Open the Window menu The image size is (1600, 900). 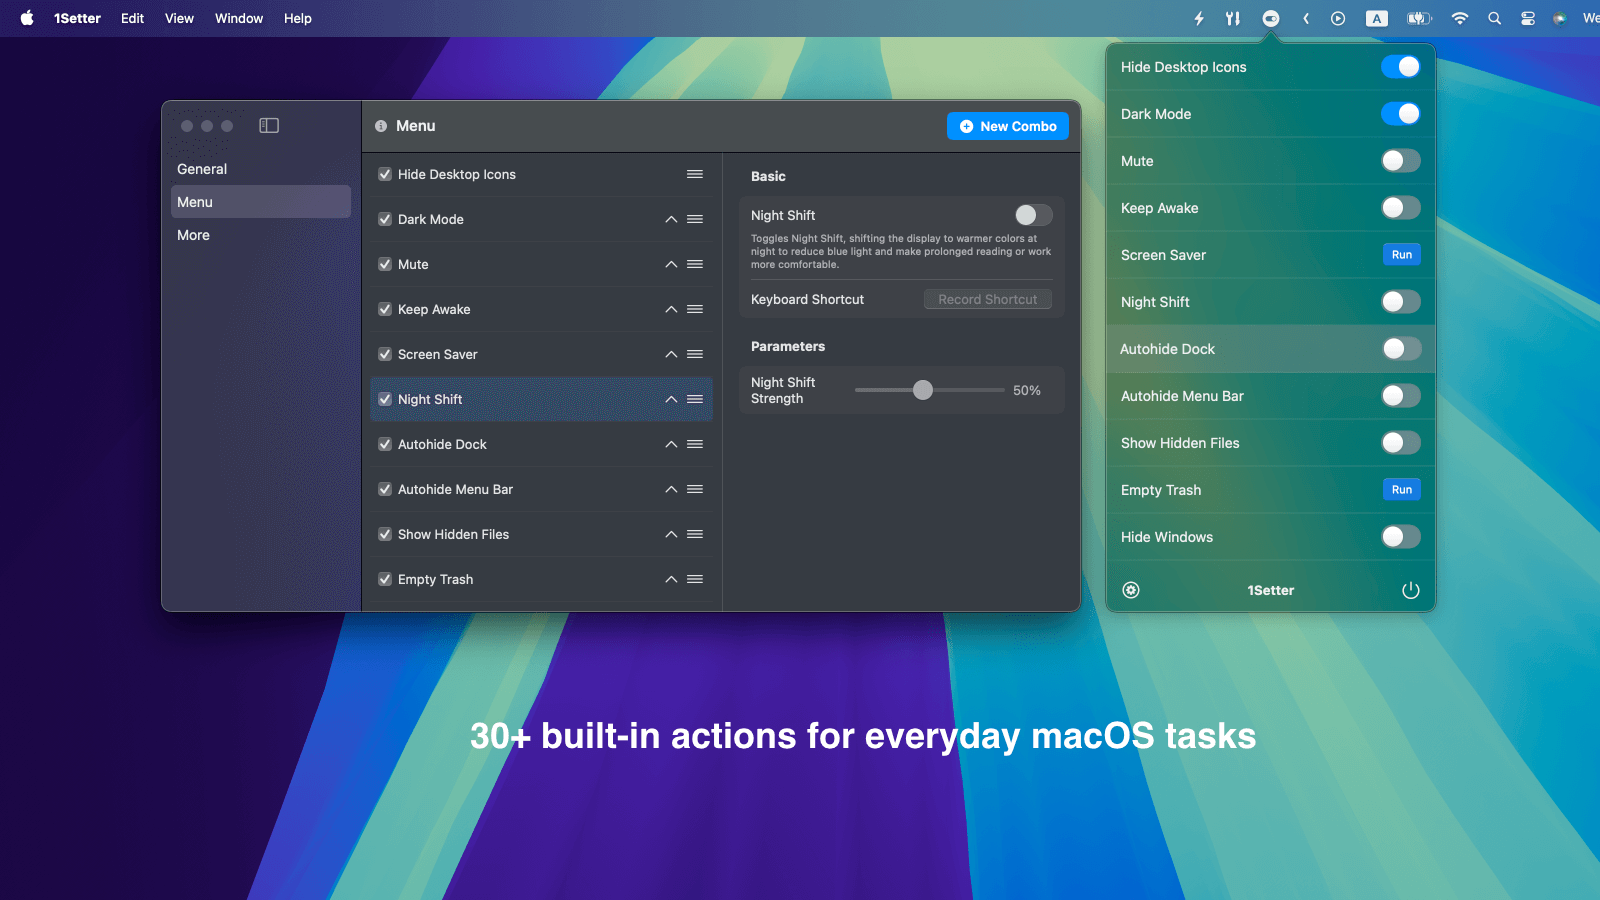click(x=239, y=18)
